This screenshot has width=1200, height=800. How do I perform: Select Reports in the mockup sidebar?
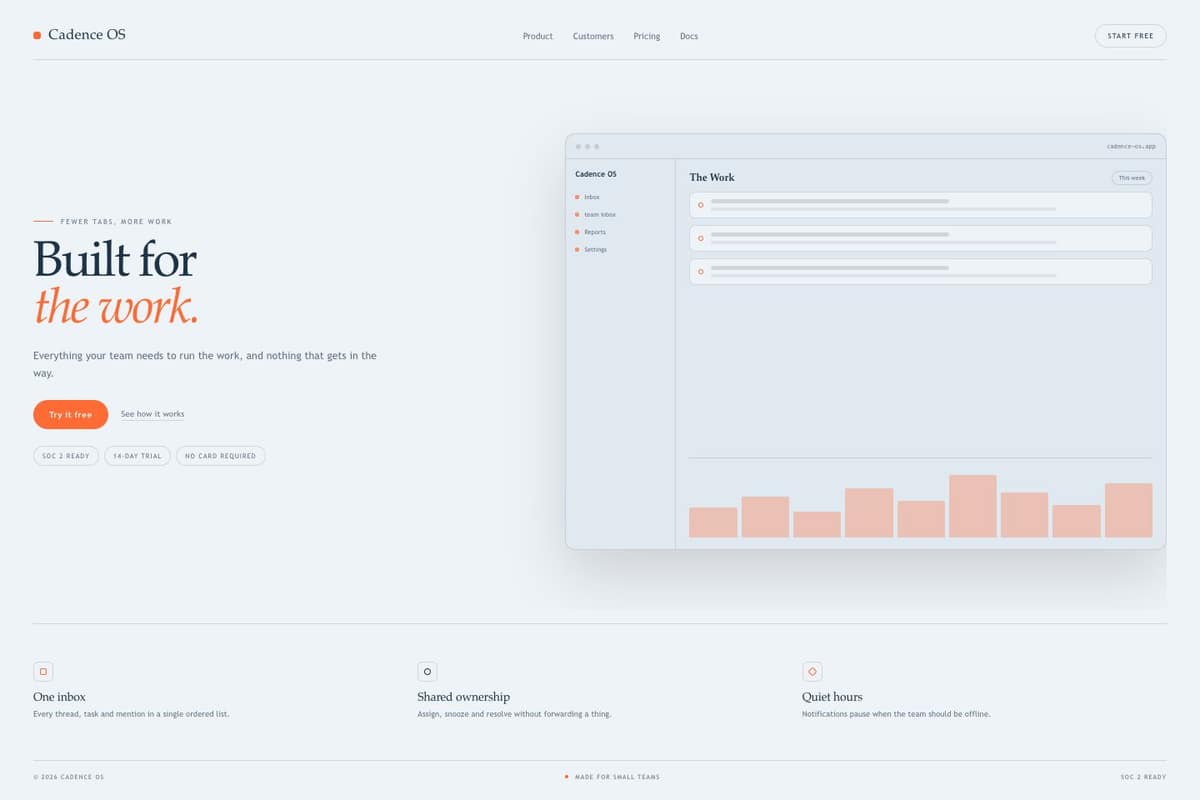pyautogui.click(x=595, y=232)
